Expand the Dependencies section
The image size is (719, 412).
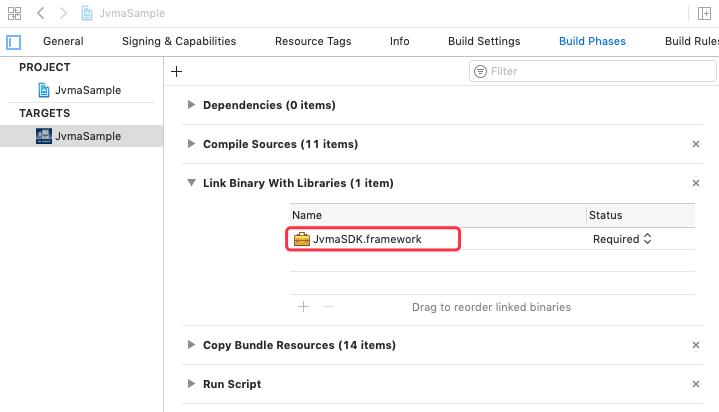(x=192, y=105)
